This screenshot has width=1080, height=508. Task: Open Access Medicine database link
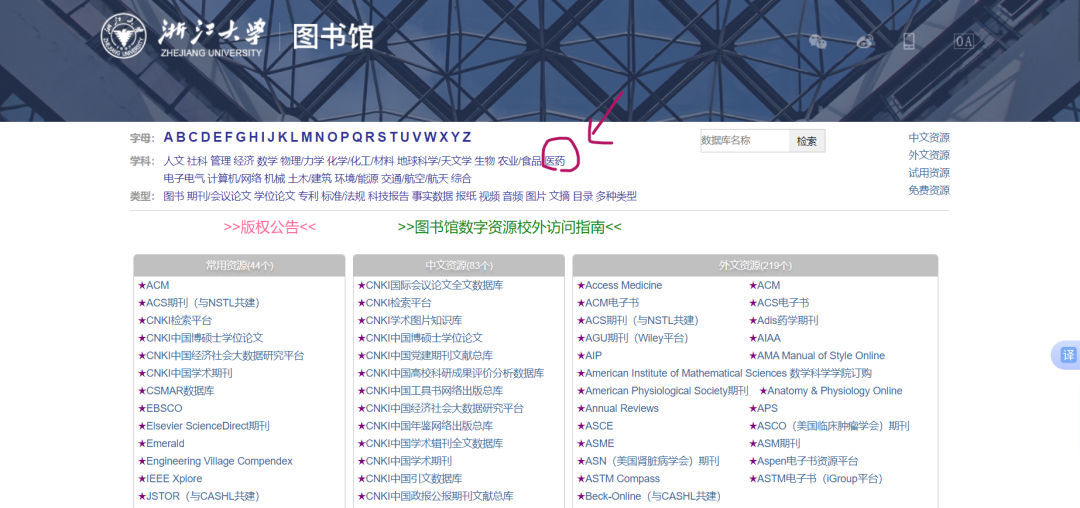pyautogui.click(x=623, y=286)
